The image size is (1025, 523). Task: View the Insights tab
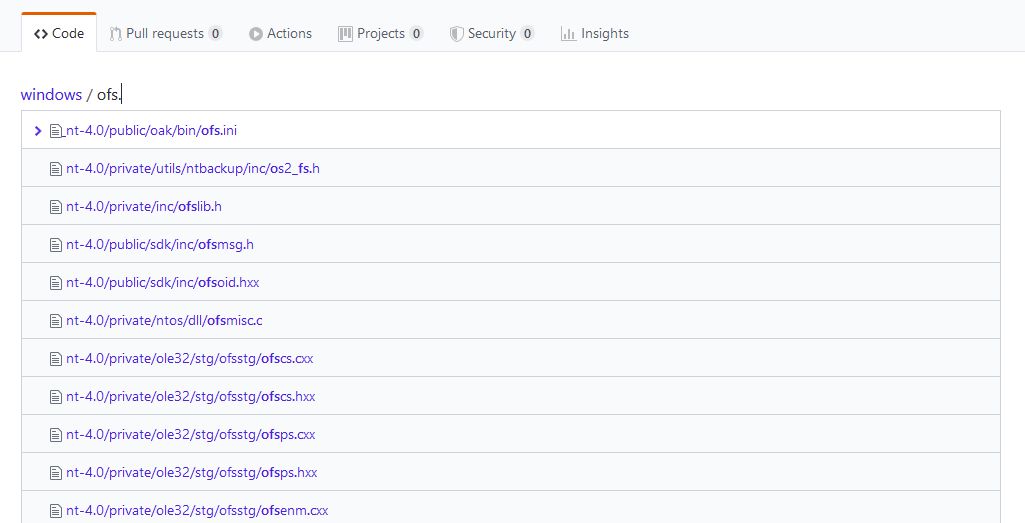coord(595,33)
